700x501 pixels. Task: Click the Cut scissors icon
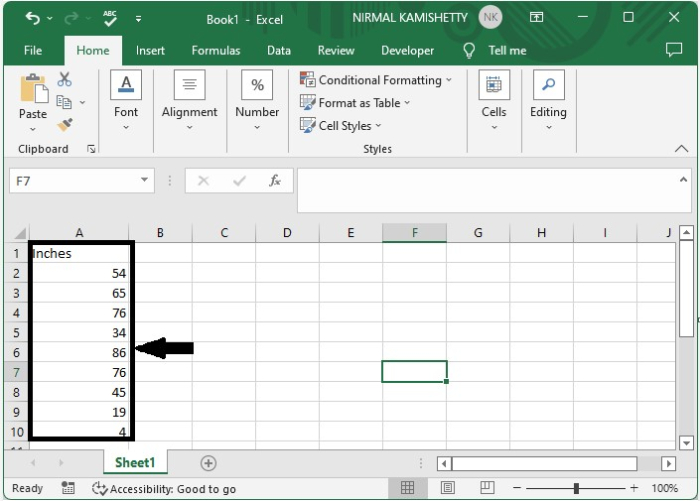[x=64, y=79]
